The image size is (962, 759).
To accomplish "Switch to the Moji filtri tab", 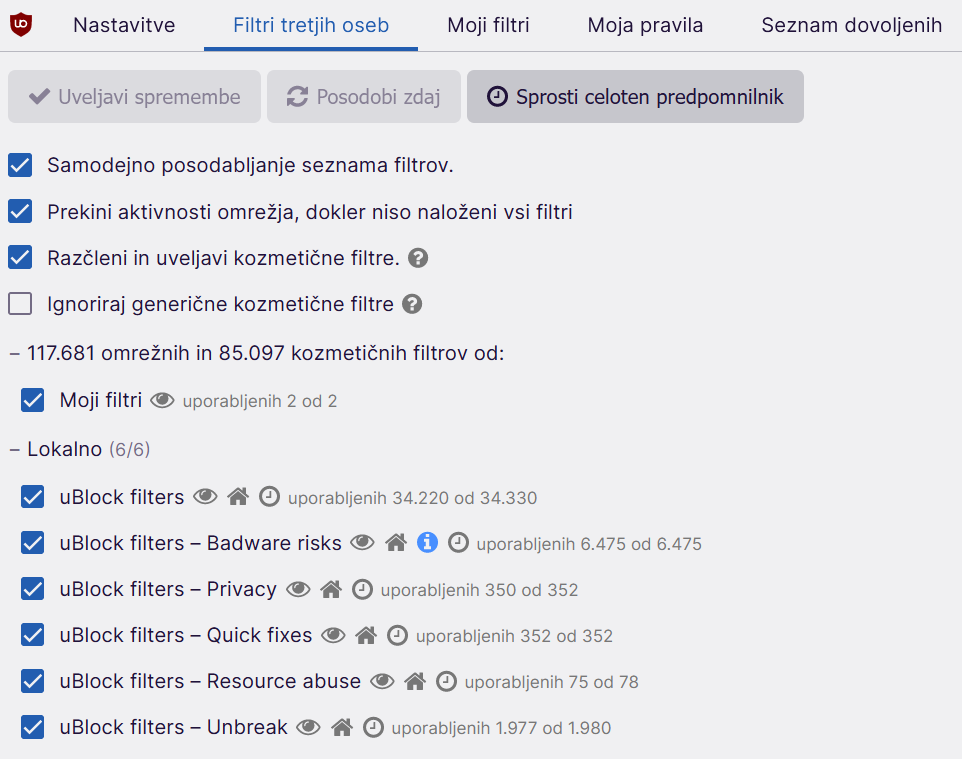I will coord(488,25).
